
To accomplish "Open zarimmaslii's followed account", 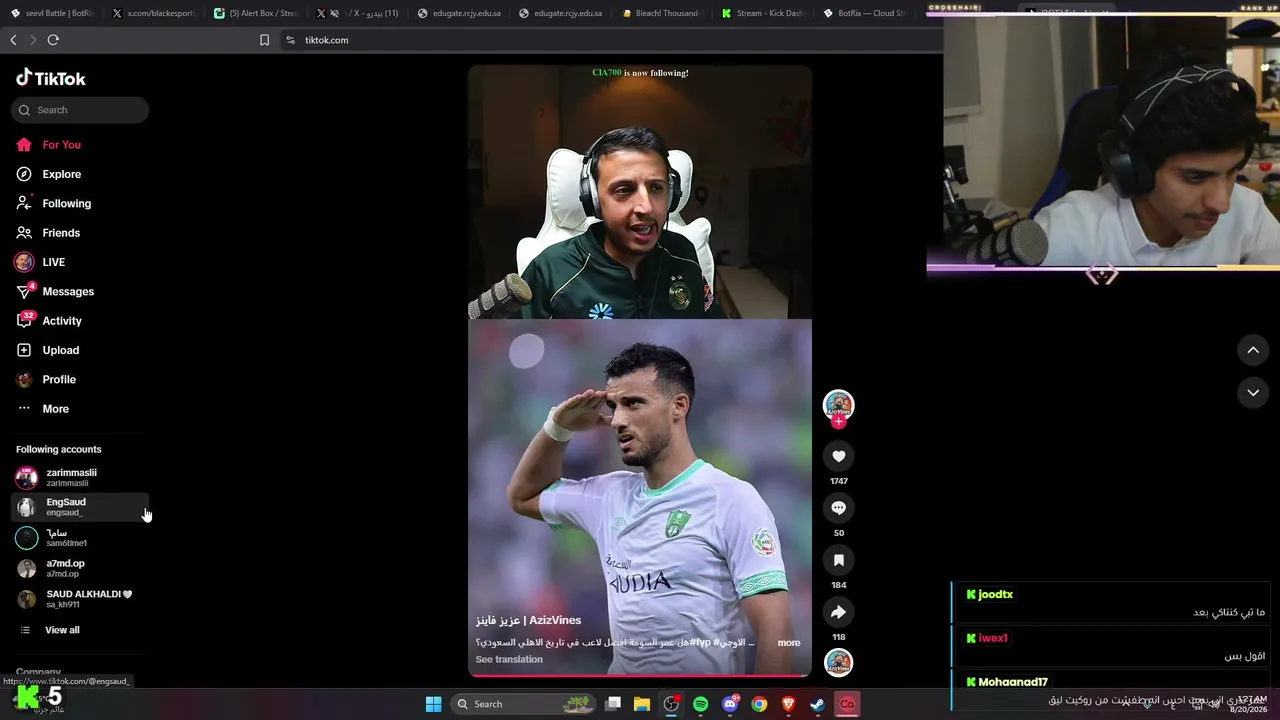I will [80, 477].
